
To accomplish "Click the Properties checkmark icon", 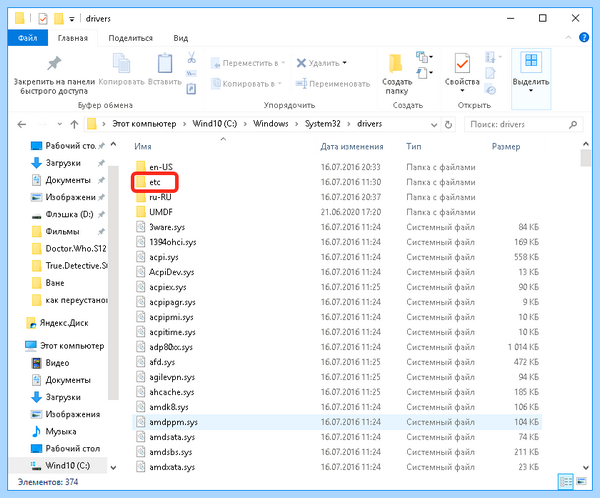I will click(462, 63).
